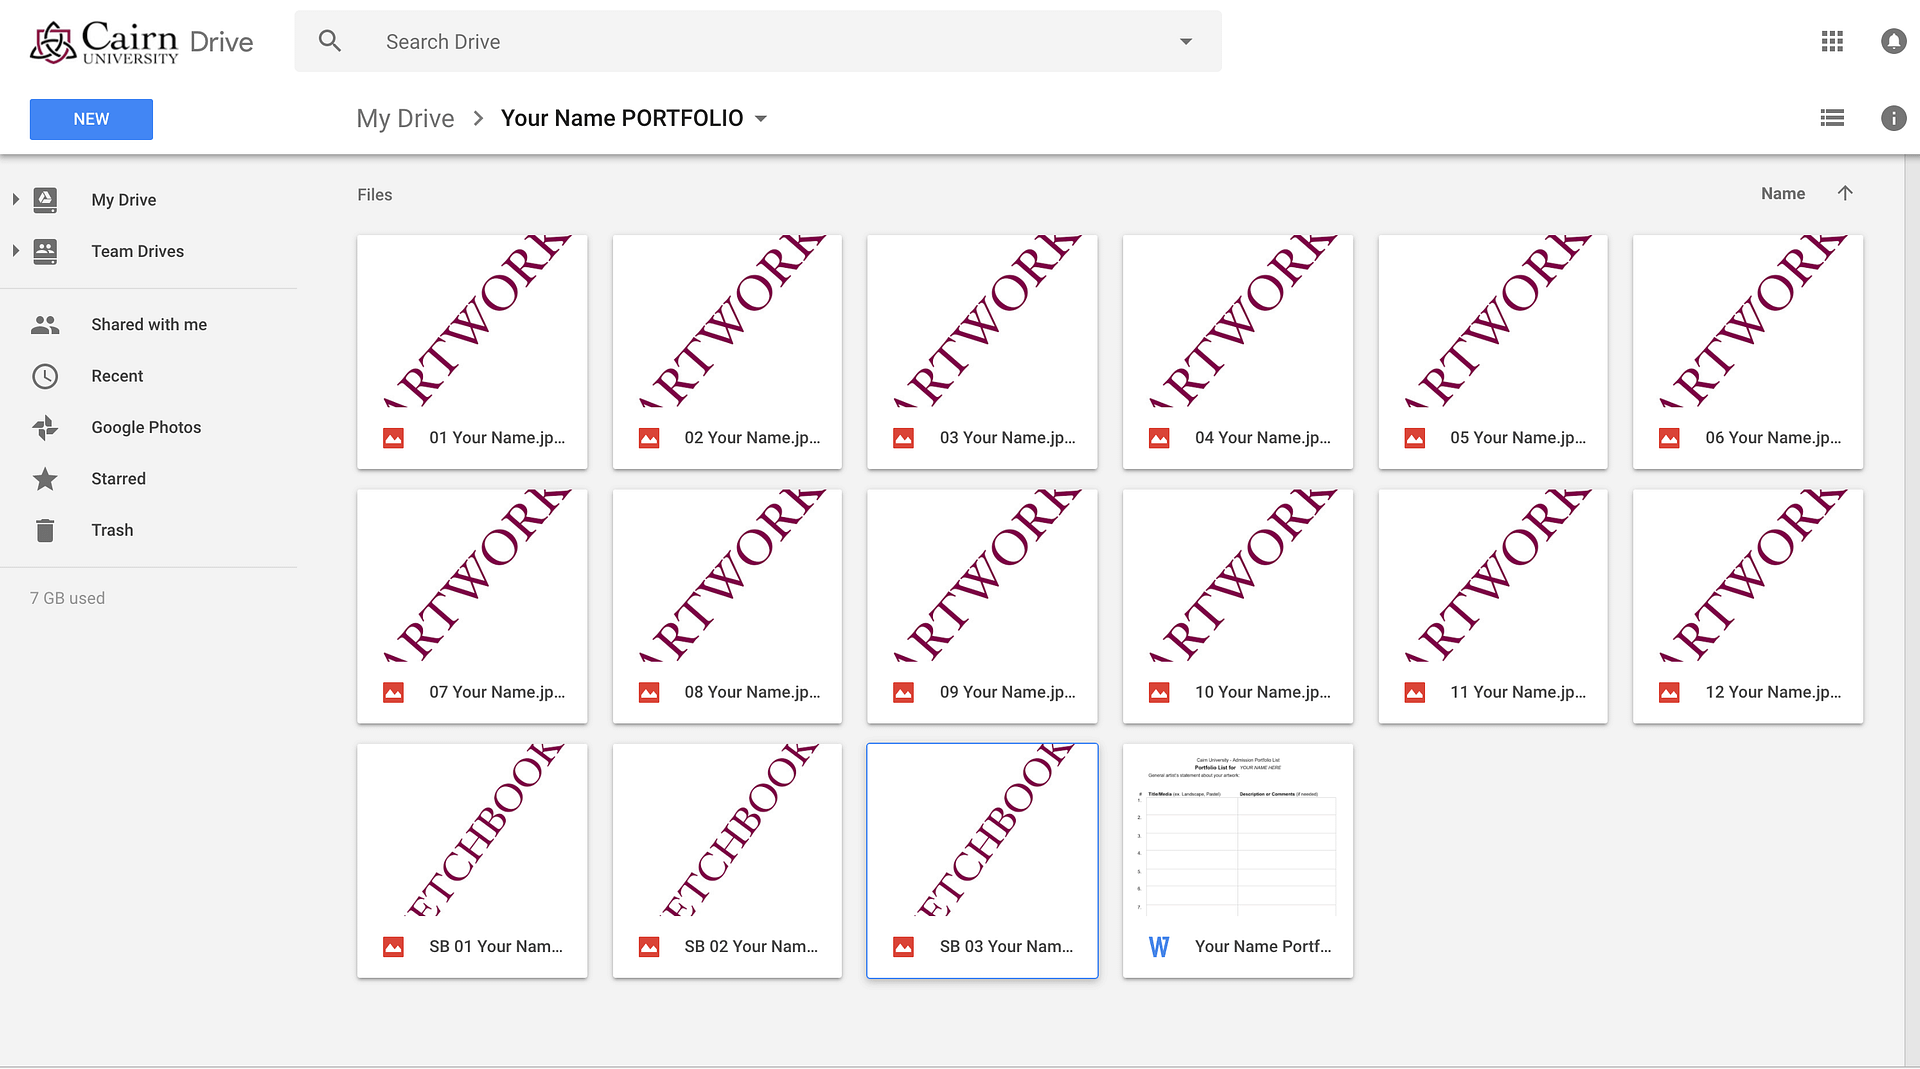Open search options dropdown arrow
Screen dimensions: 1920x1069
(1186, 41)
